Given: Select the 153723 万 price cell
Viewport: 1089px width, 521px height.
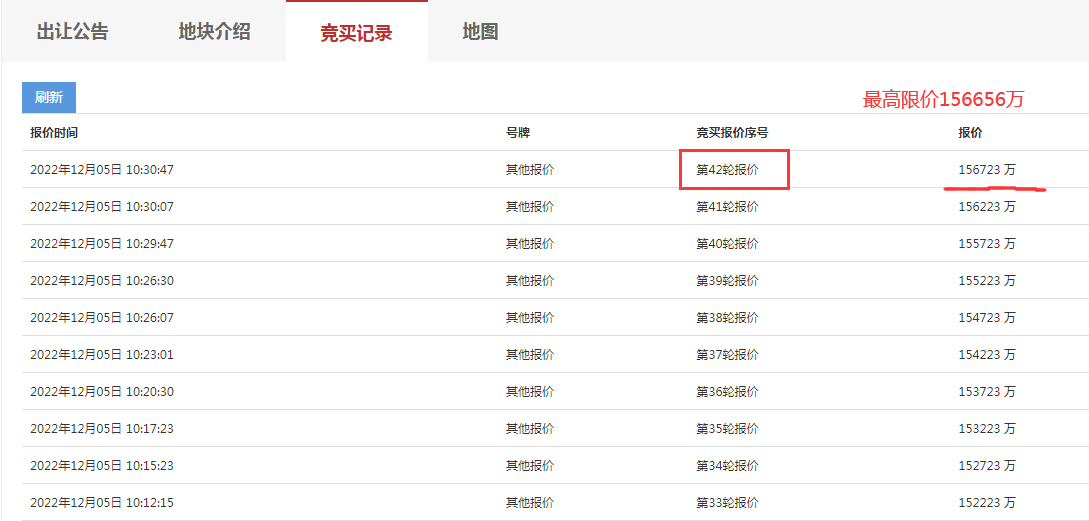Looking at the screenshot, I should click(987, 392).
